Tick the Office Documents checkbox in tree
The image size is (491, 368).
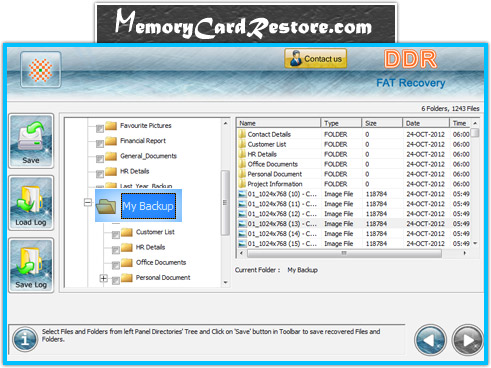[116, 265]
